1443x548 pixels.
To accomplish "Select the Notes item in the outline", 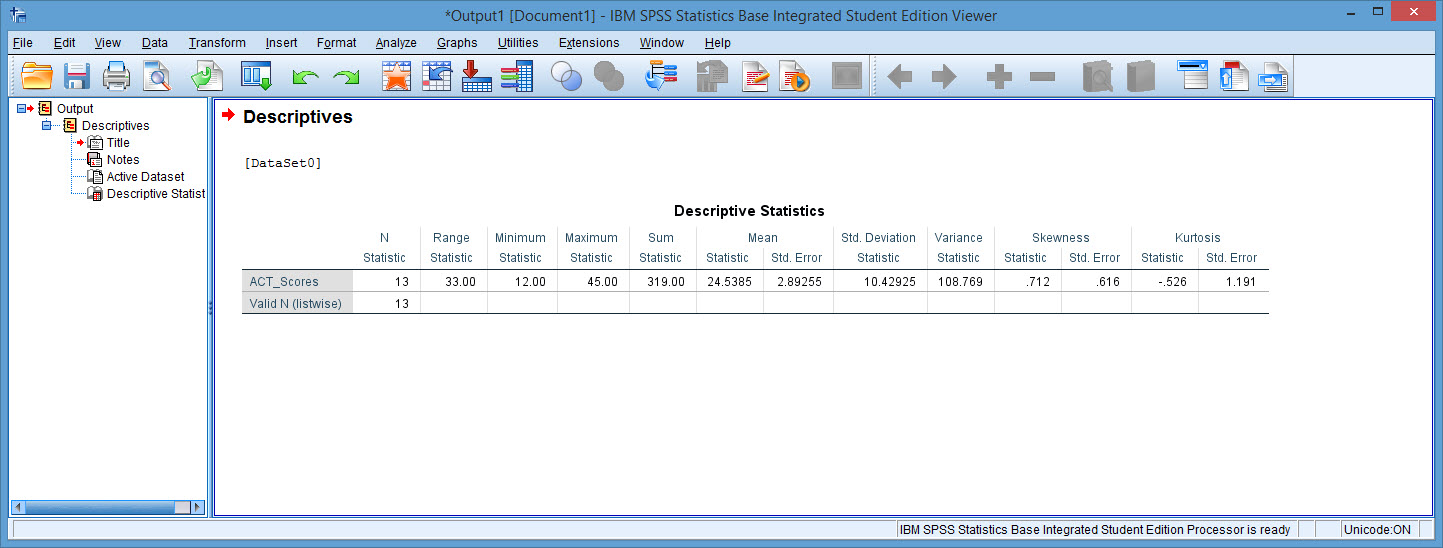I will tap(123, 159).
